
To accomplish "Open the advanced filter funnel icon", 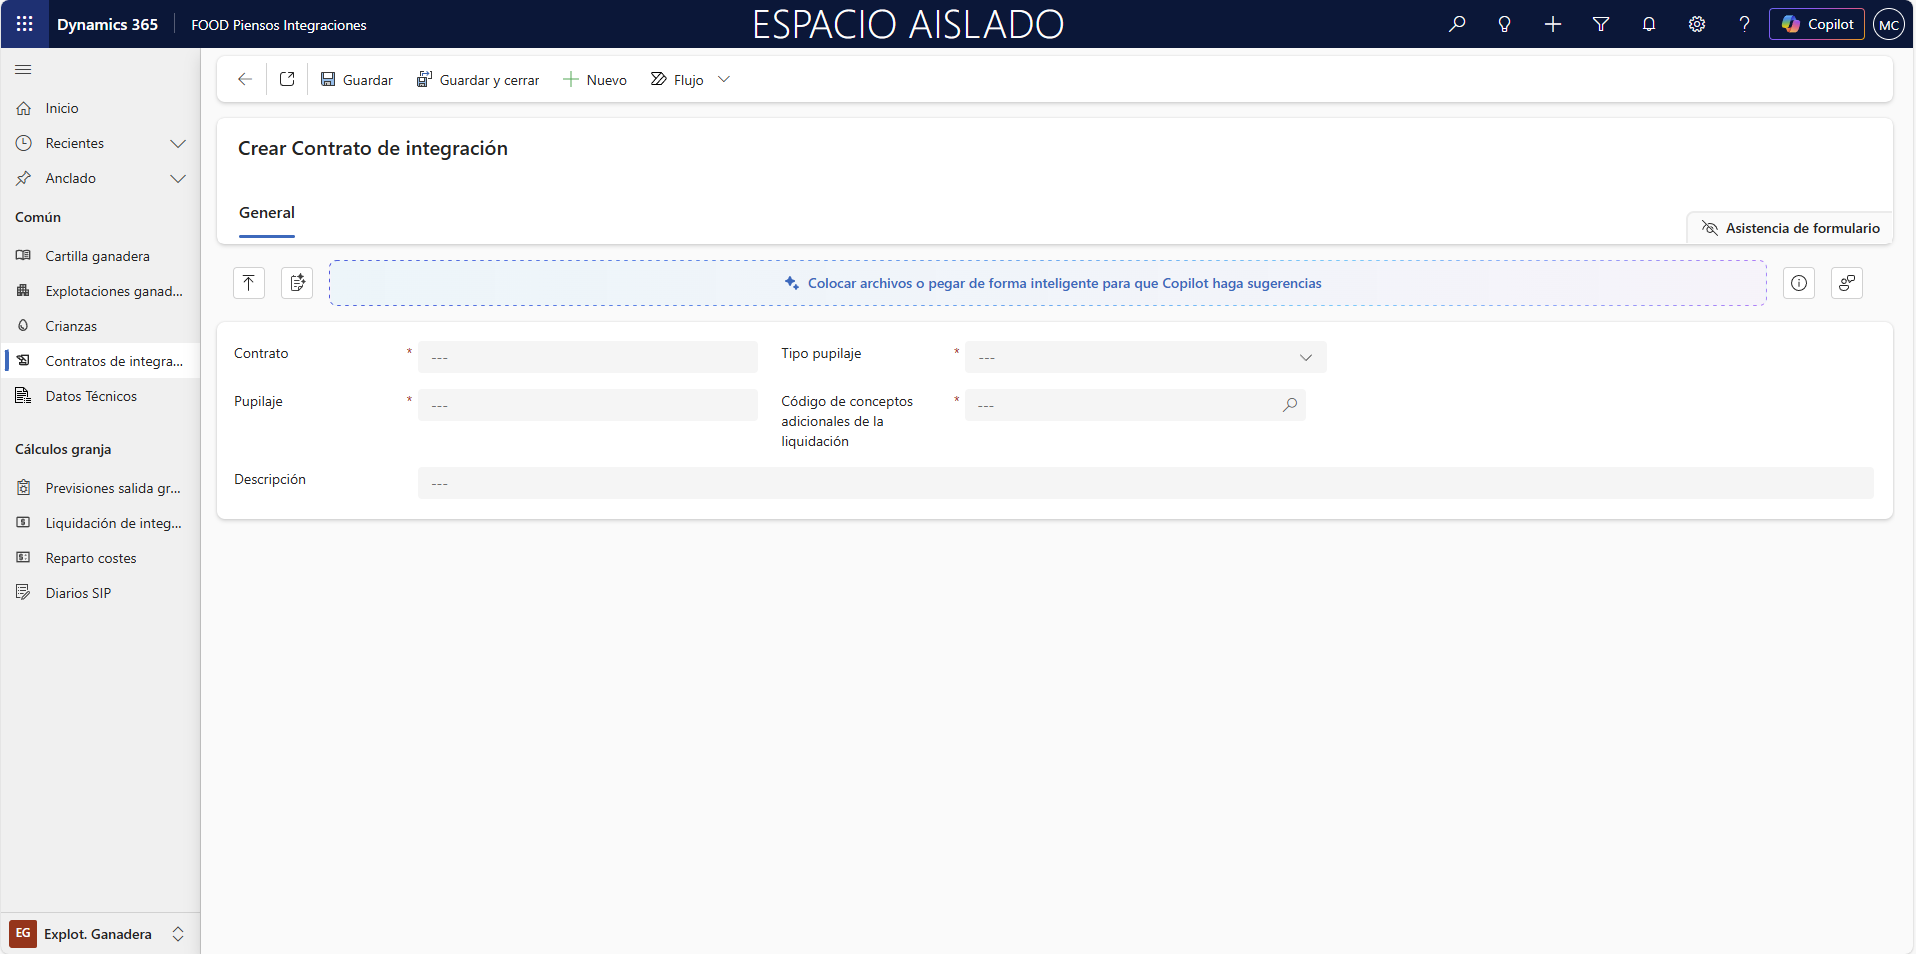I will (x=1601, y=24).
